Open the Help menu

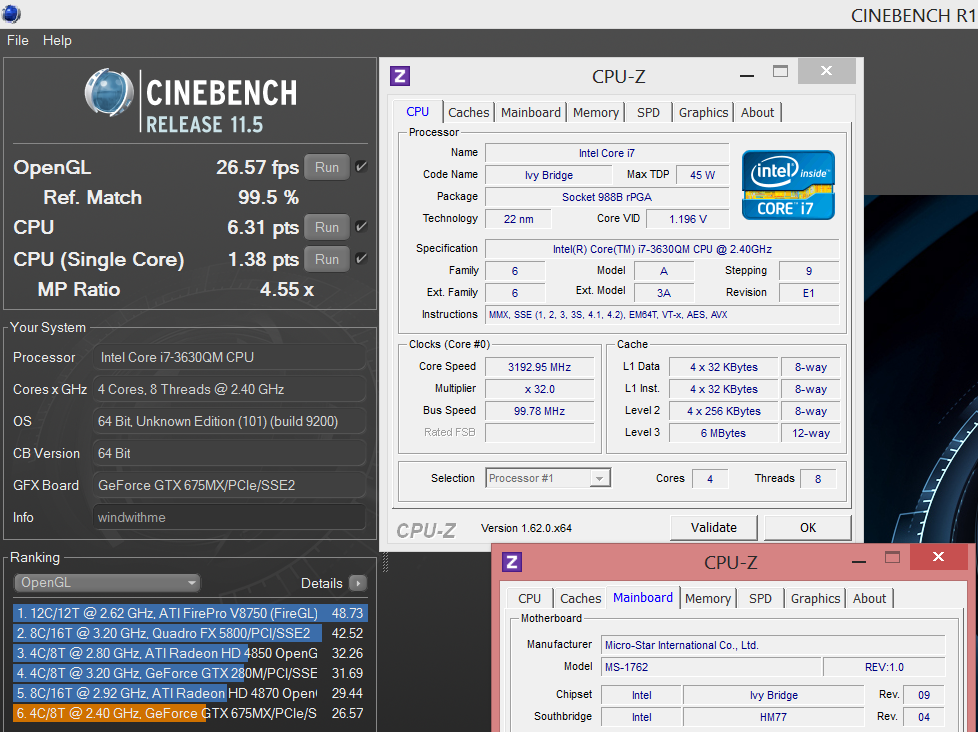[x=57, y=40]
